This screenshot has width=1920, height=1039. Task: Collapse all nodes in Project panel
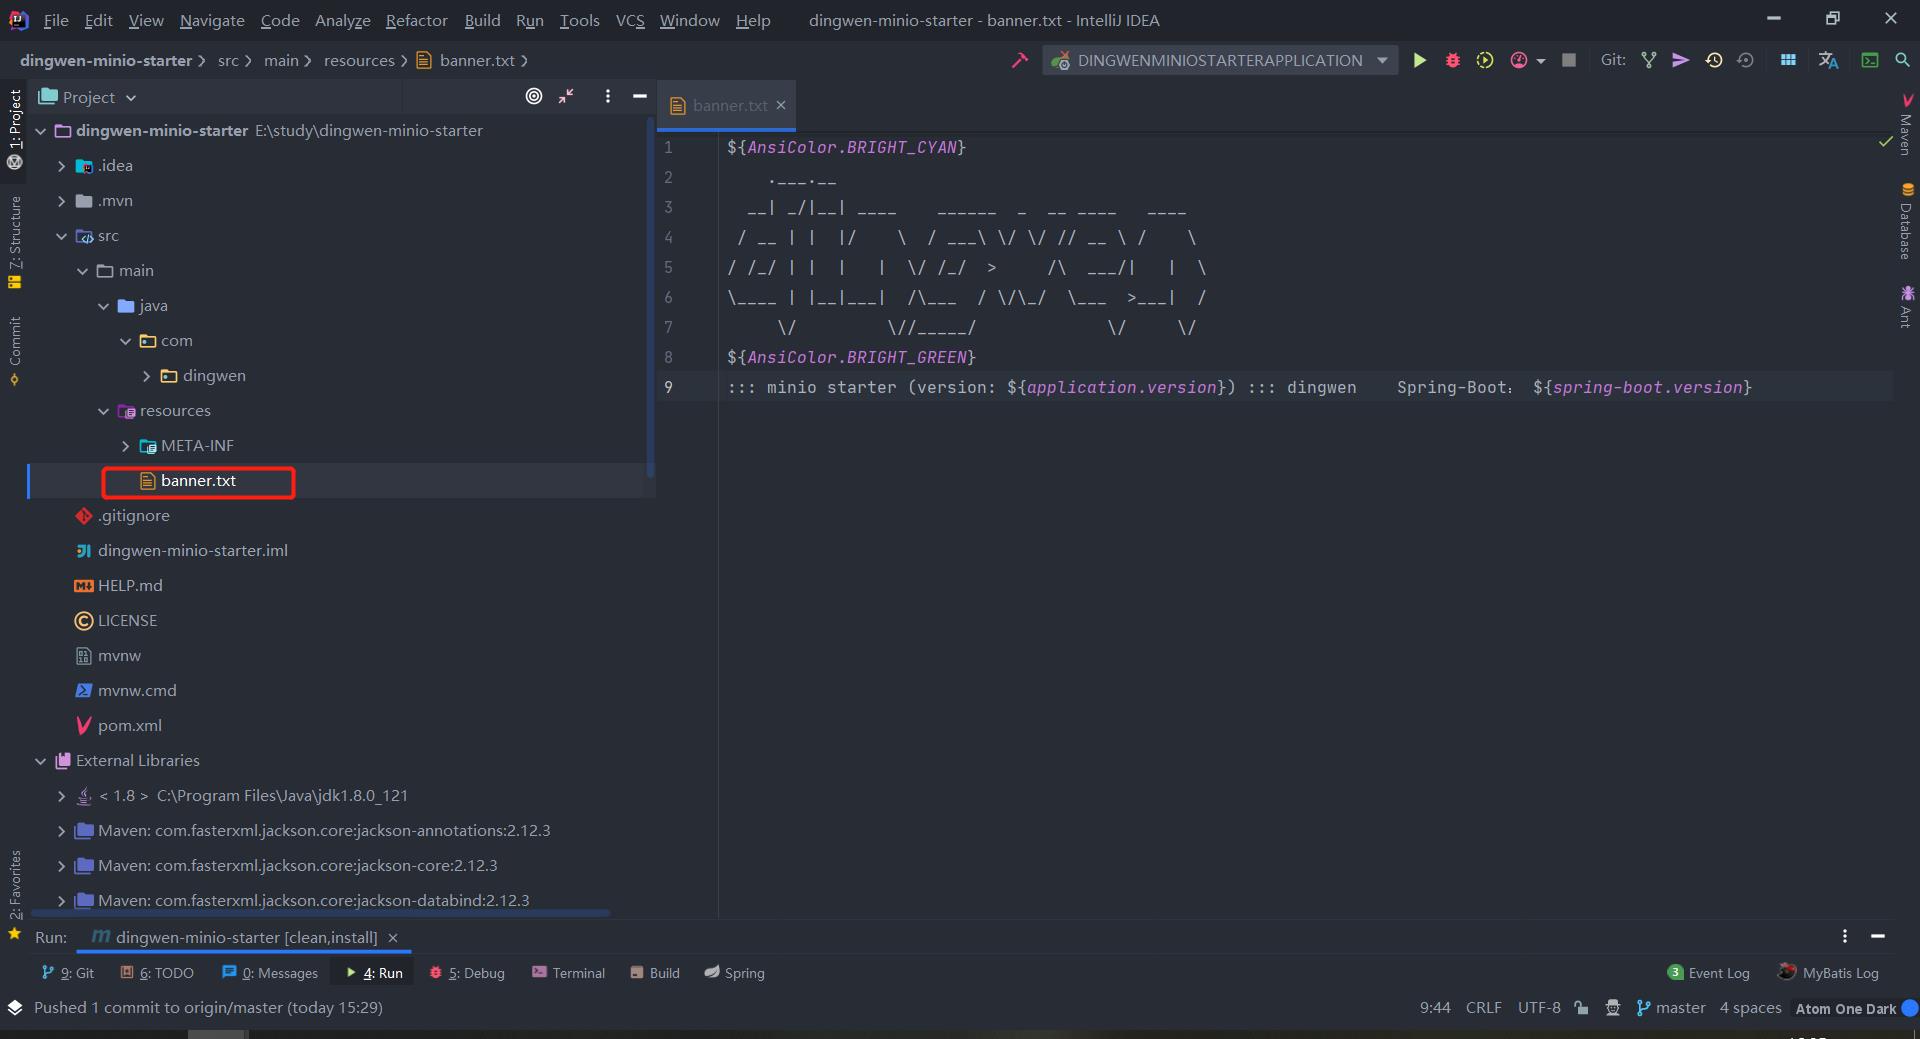pyautogui.click(x=566, y=96)
